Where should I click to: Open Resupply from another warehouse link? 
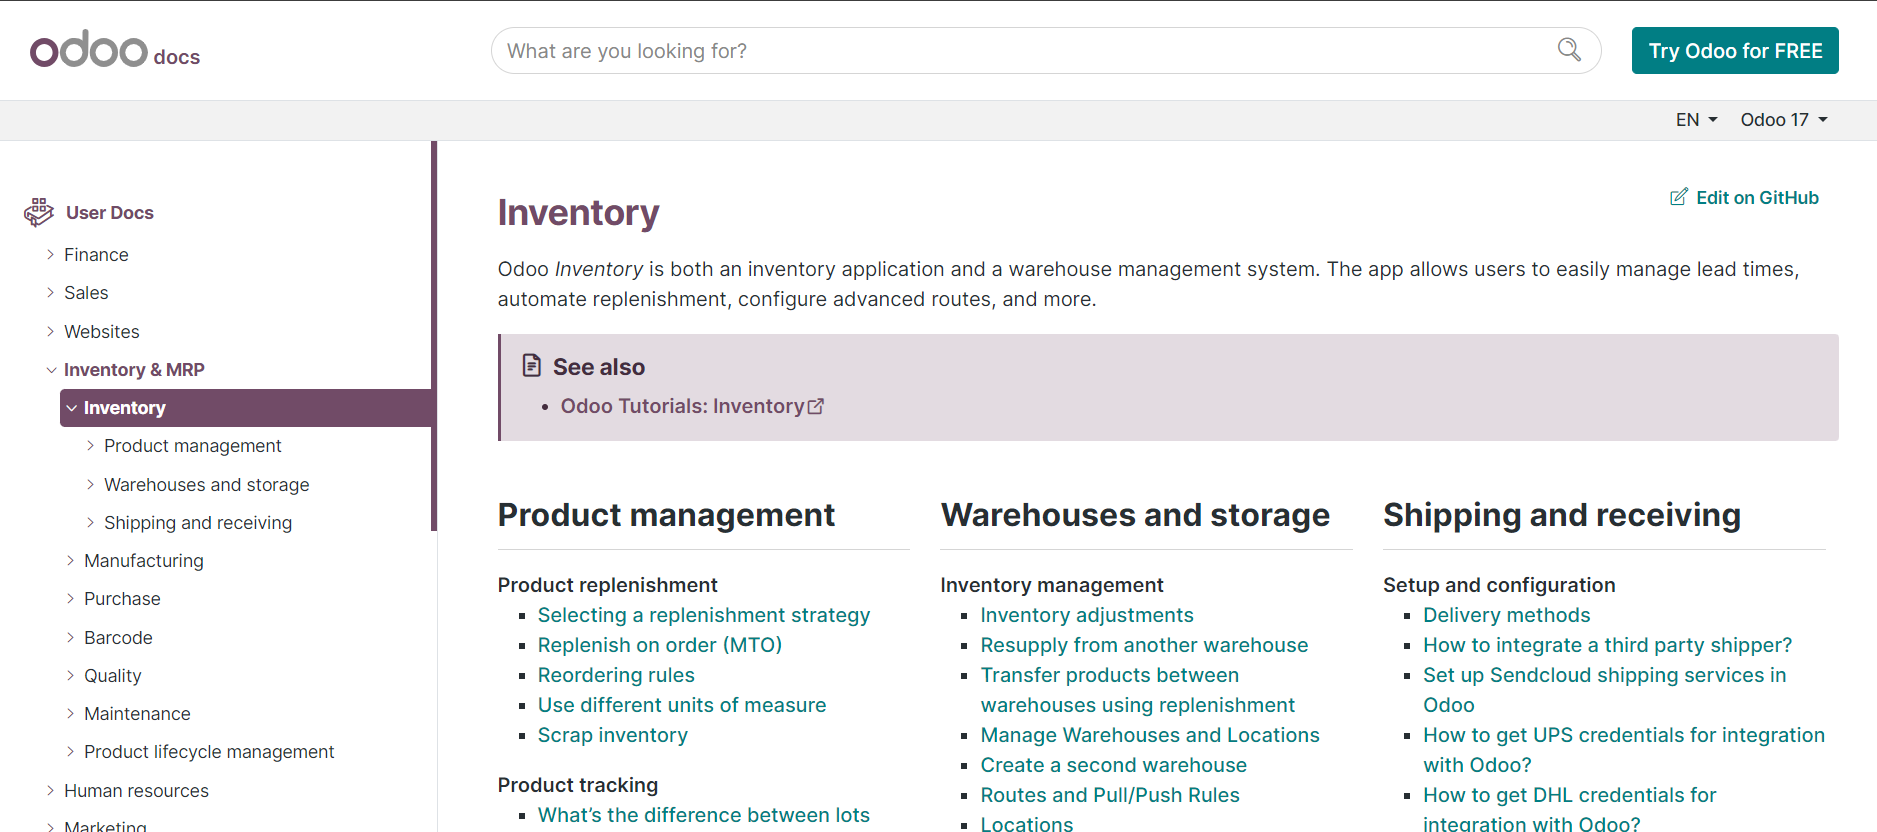pyautogui.click(x=1144, y=645)
